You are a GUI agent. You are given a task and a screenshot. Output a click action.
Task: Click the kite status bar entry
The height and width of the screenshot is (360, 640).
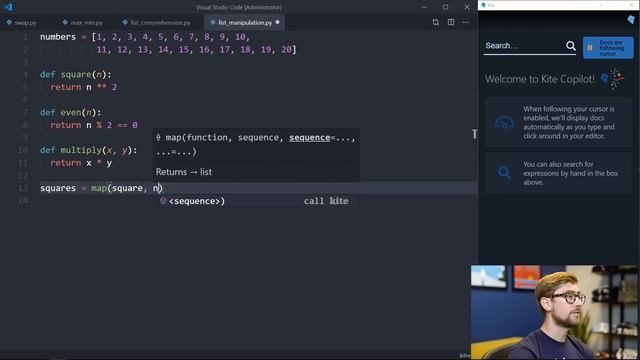[x=464, y=356]
